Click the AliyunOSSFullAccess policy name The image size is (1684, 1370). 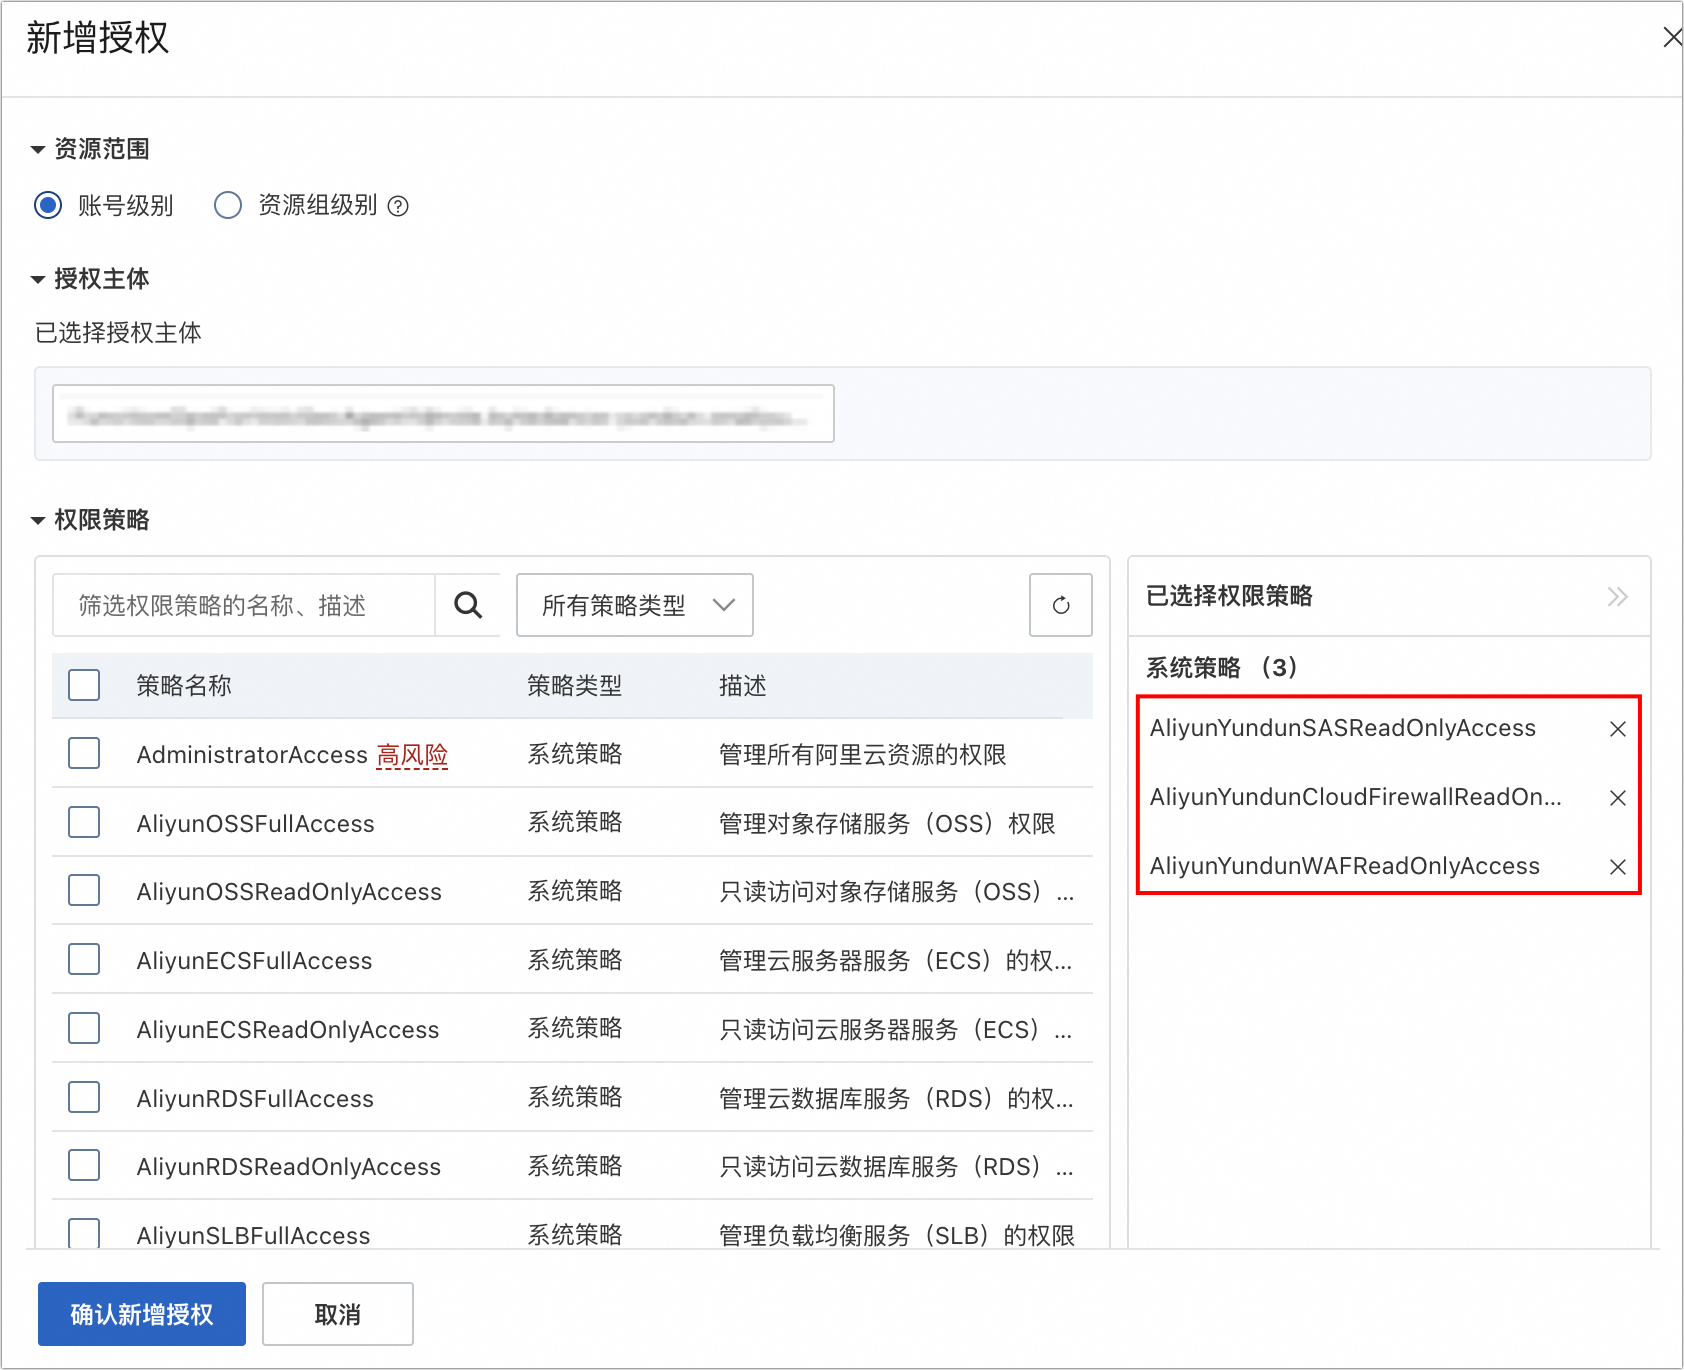[255, 824]
